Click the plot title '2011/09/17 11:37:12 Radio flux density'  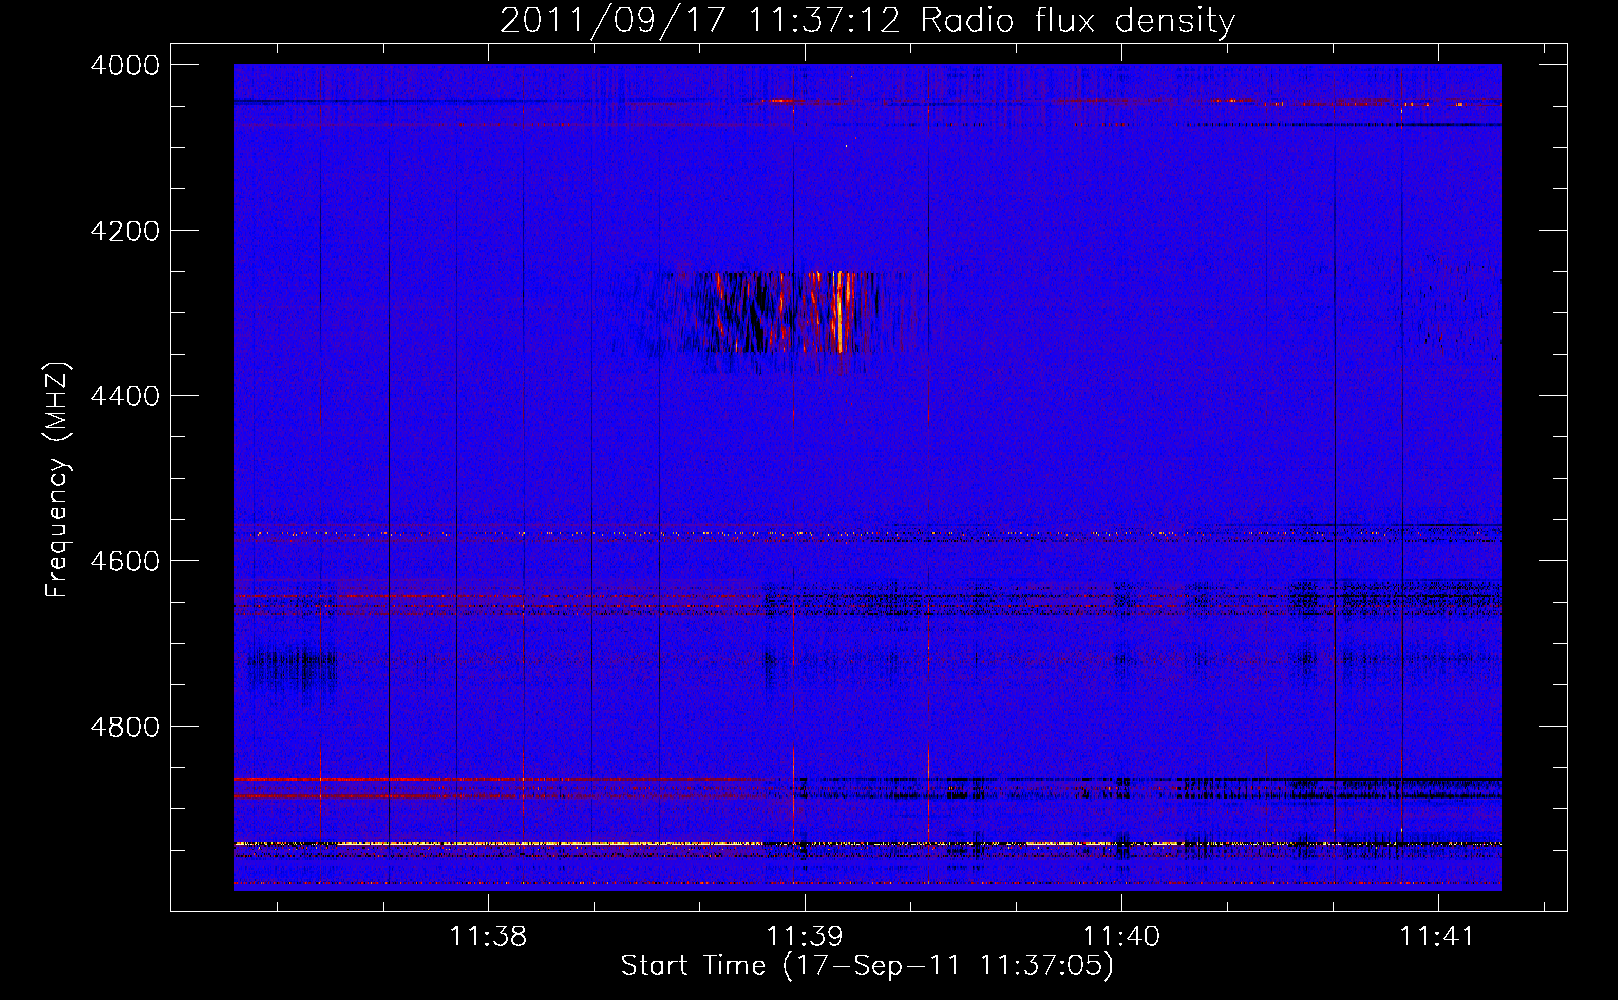pyautogui.click(x=867, y=20)
